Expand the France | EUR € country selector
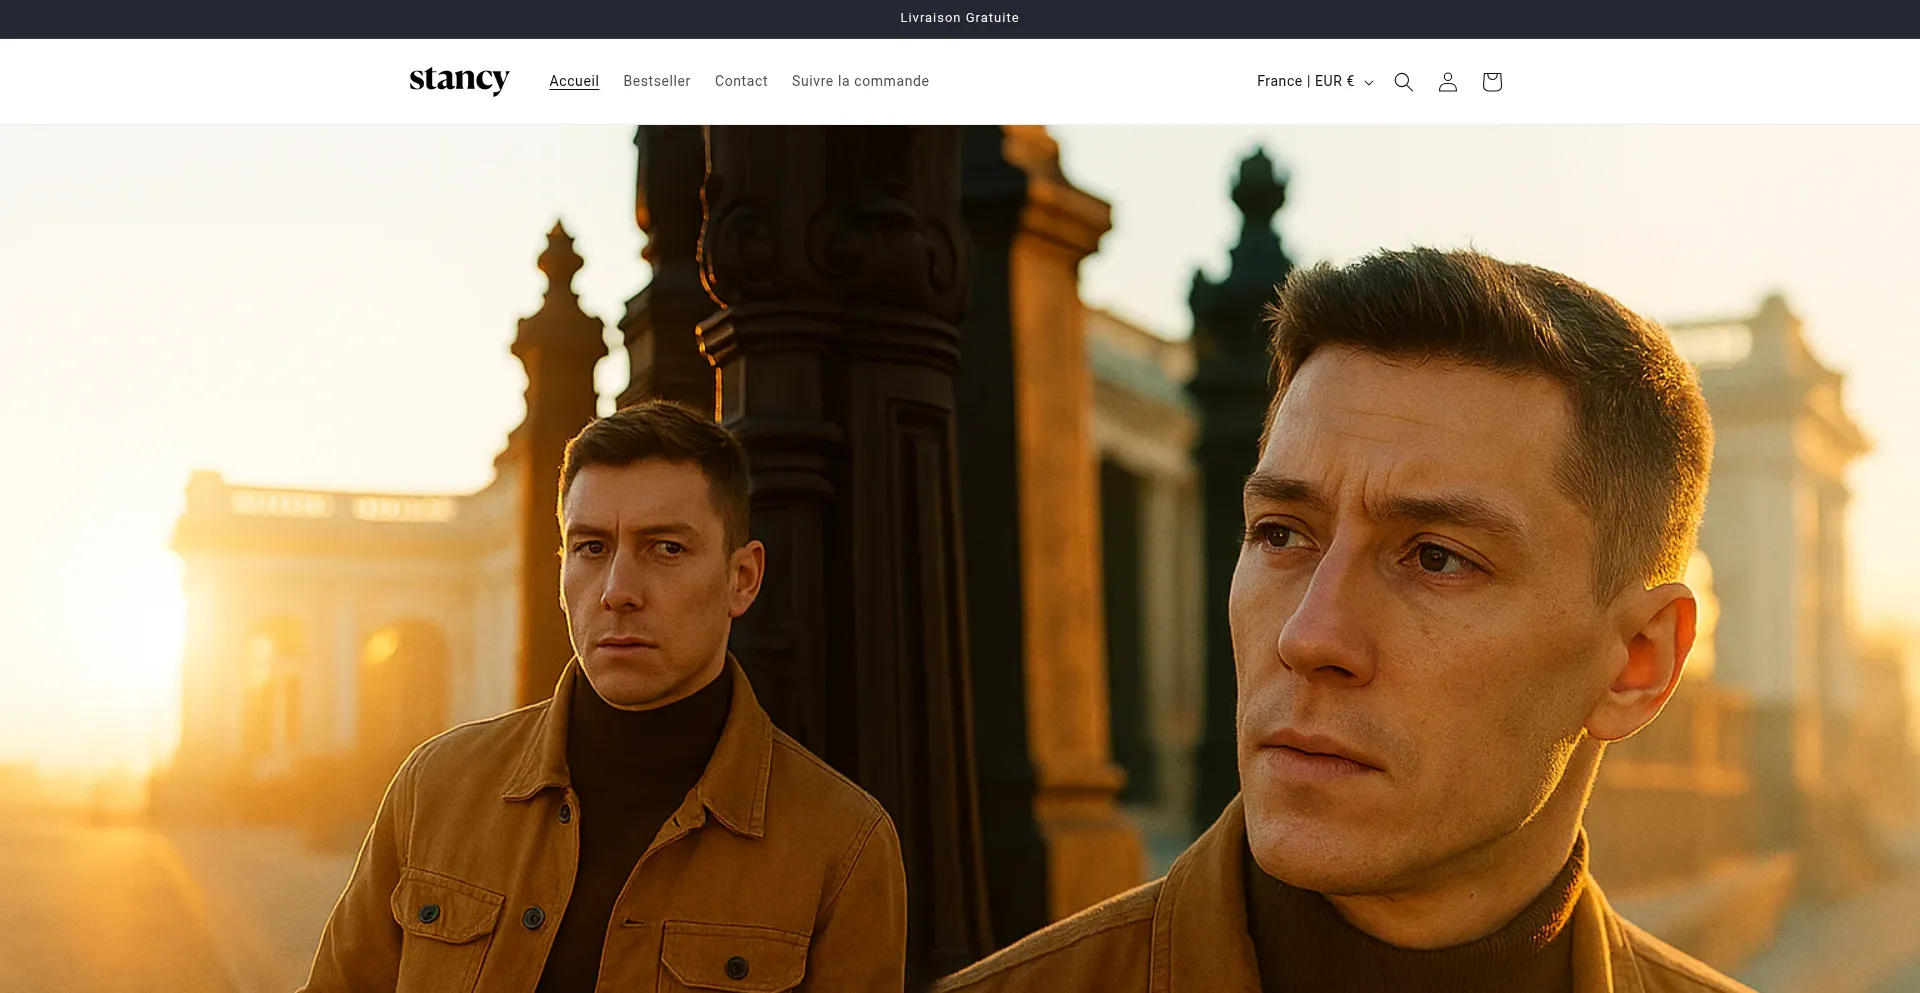This screenshot has width=1920, height=993. coord(1305,81)
